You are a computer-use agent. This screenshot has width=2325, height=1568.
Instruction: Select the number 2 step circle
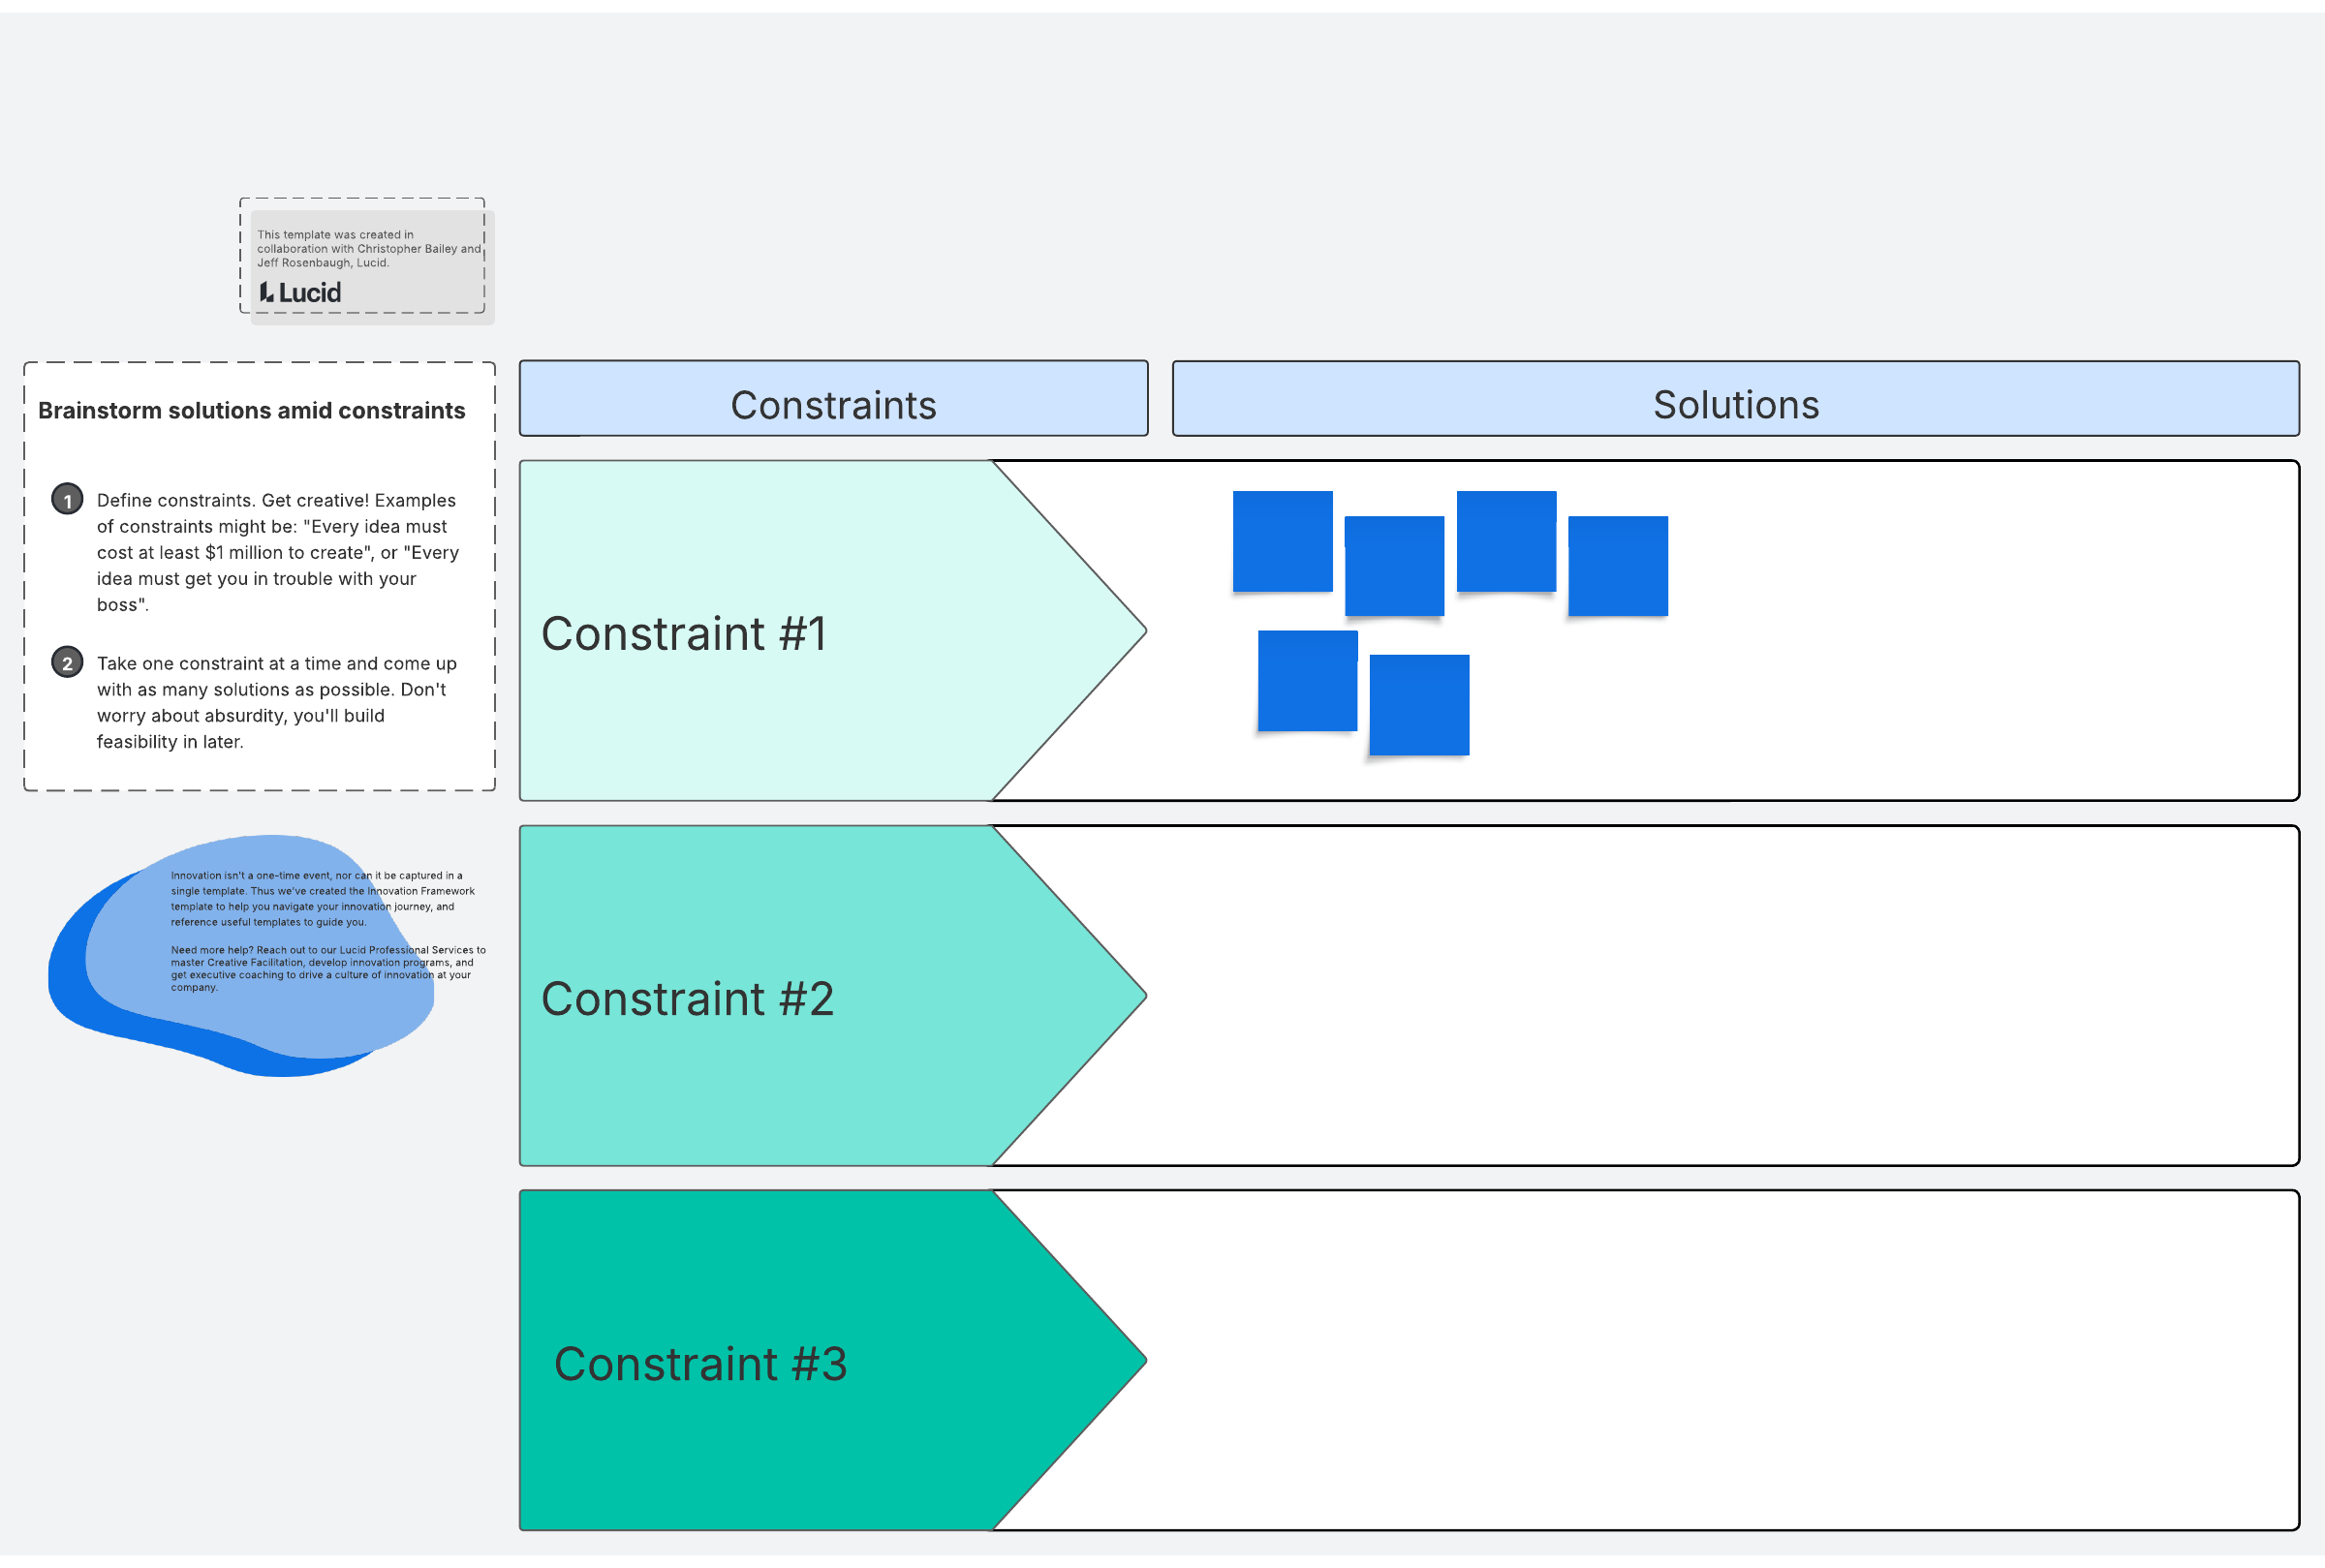click(67, 662)
